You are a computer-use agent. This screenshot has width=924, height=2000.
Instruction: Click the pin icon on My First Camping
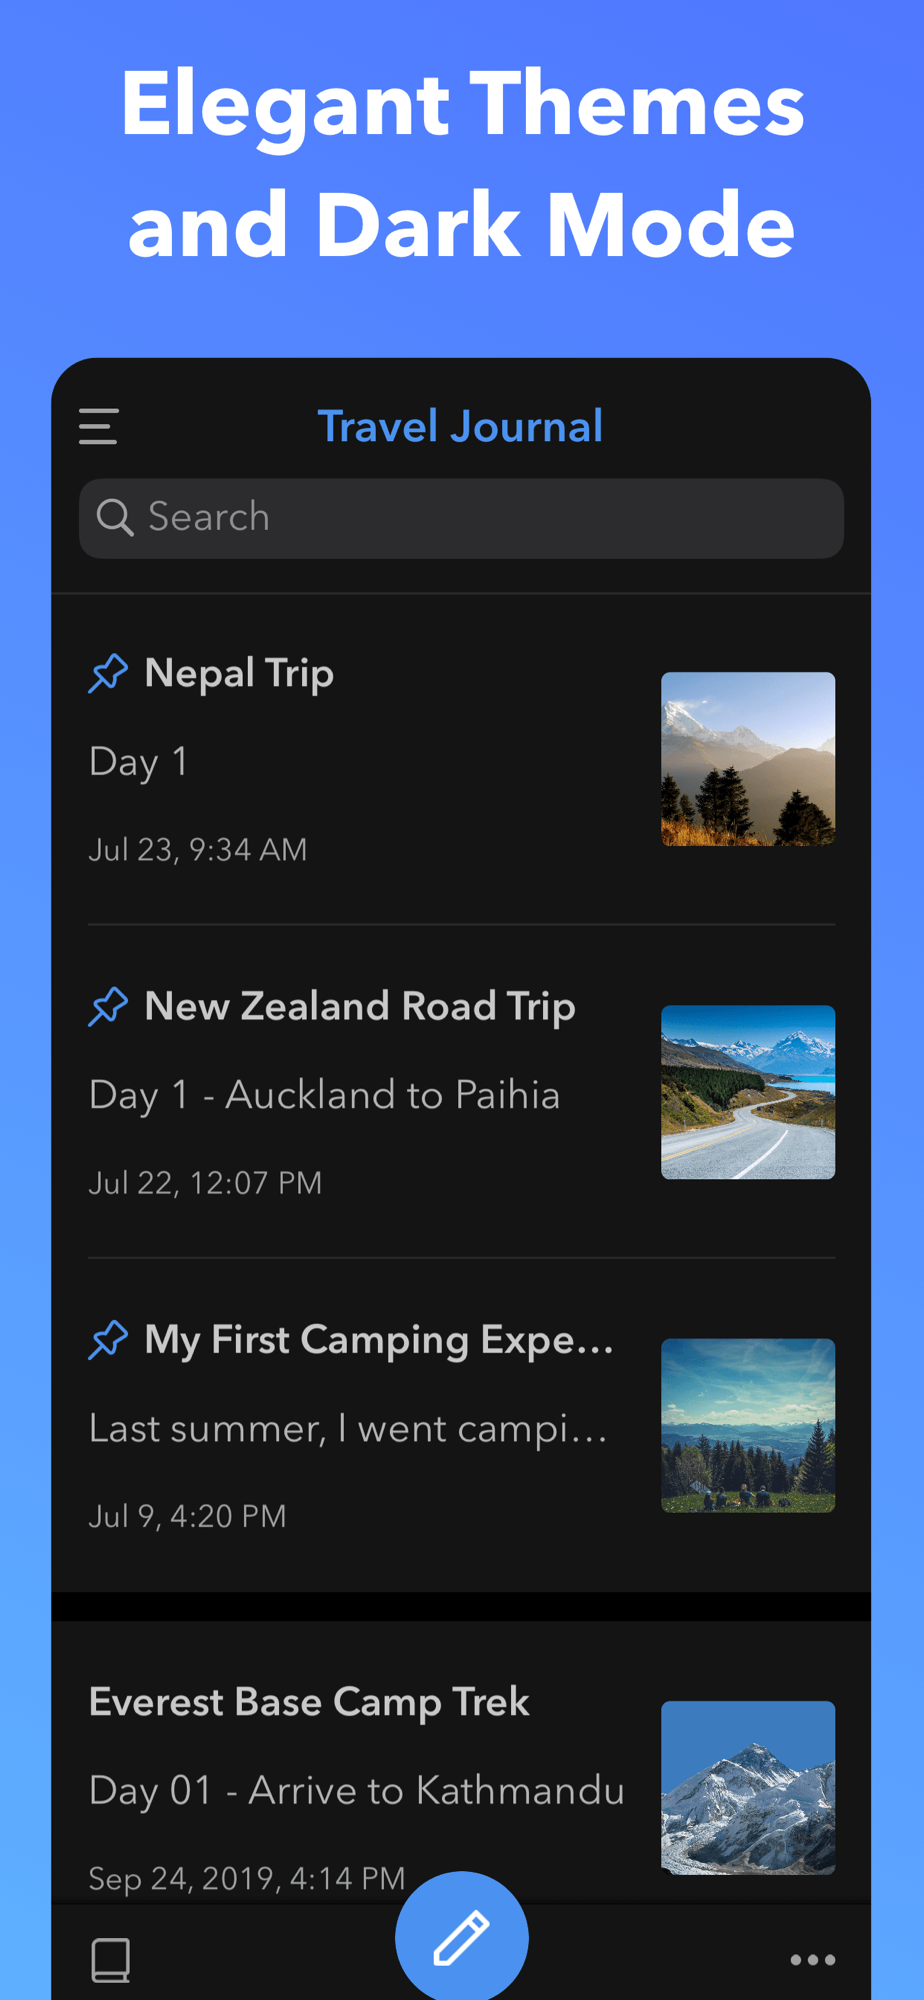coord(108,1340)
